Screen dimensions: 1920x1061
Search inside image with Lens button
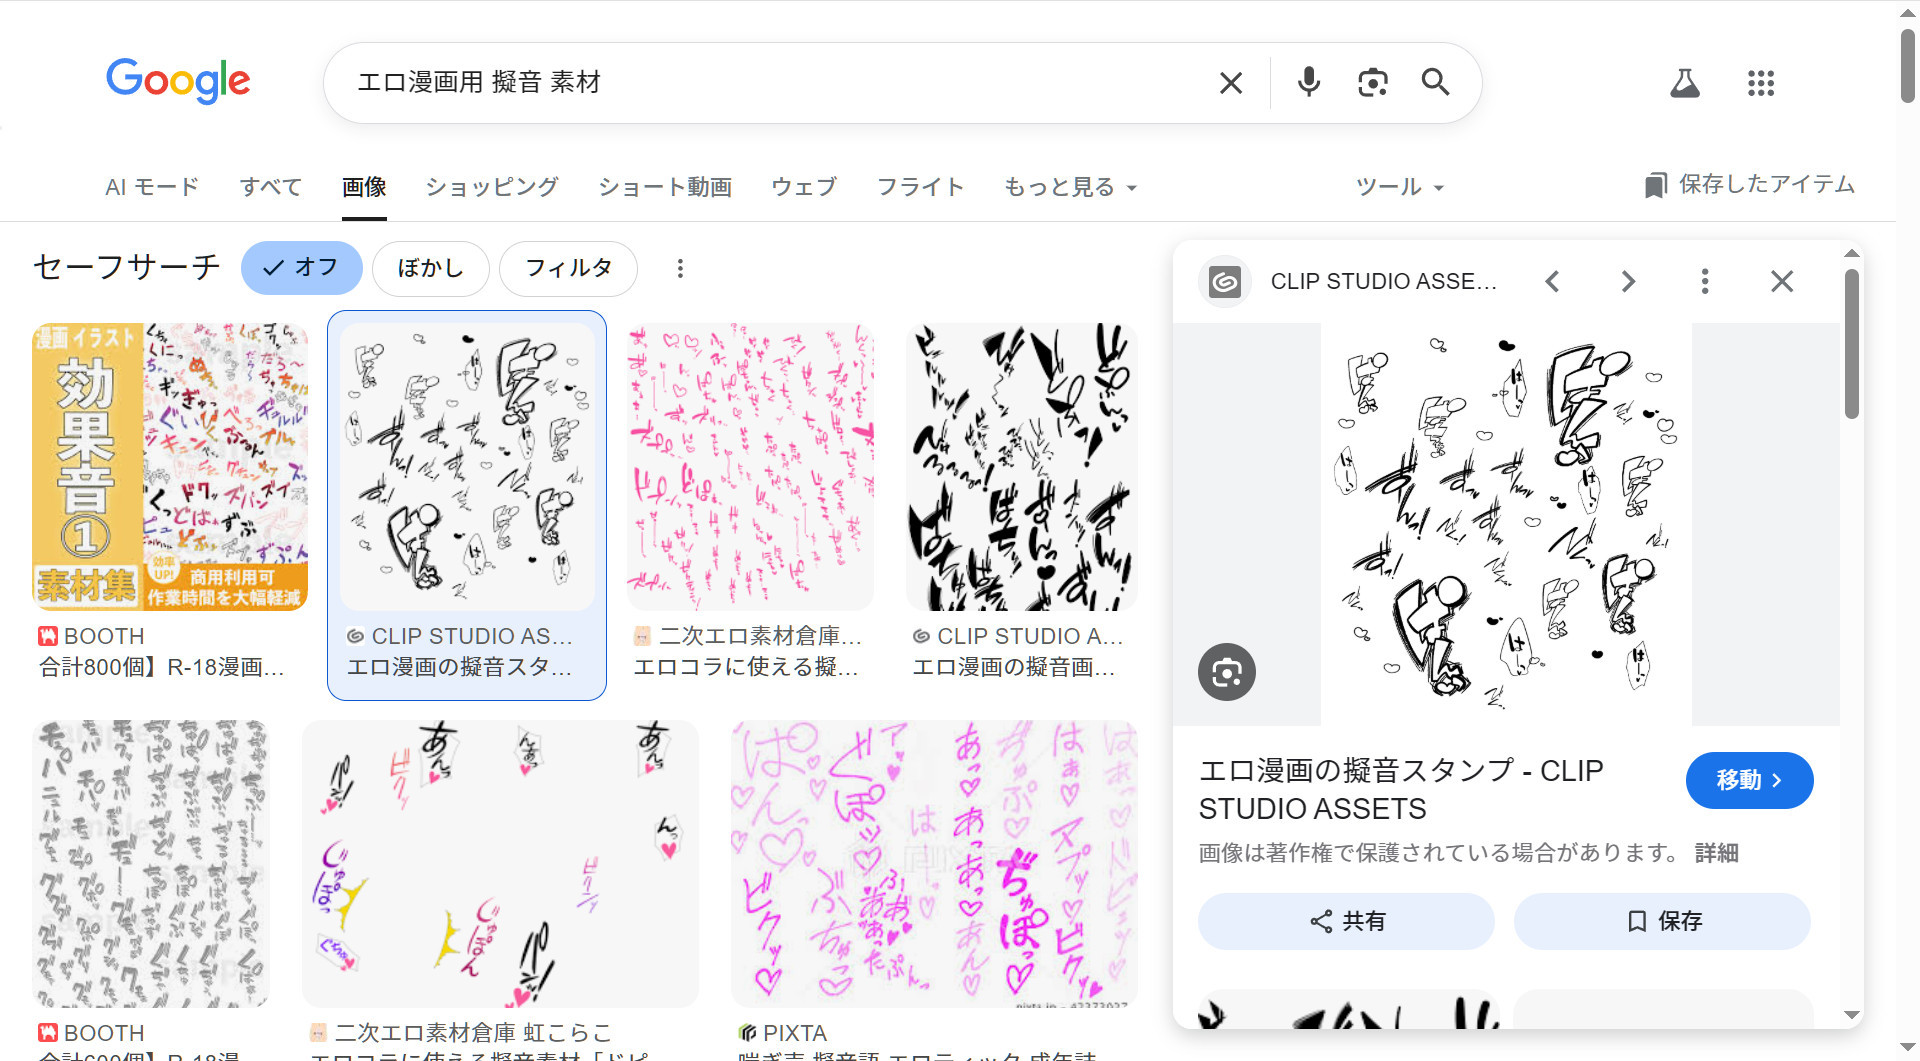coord(1227,672)
